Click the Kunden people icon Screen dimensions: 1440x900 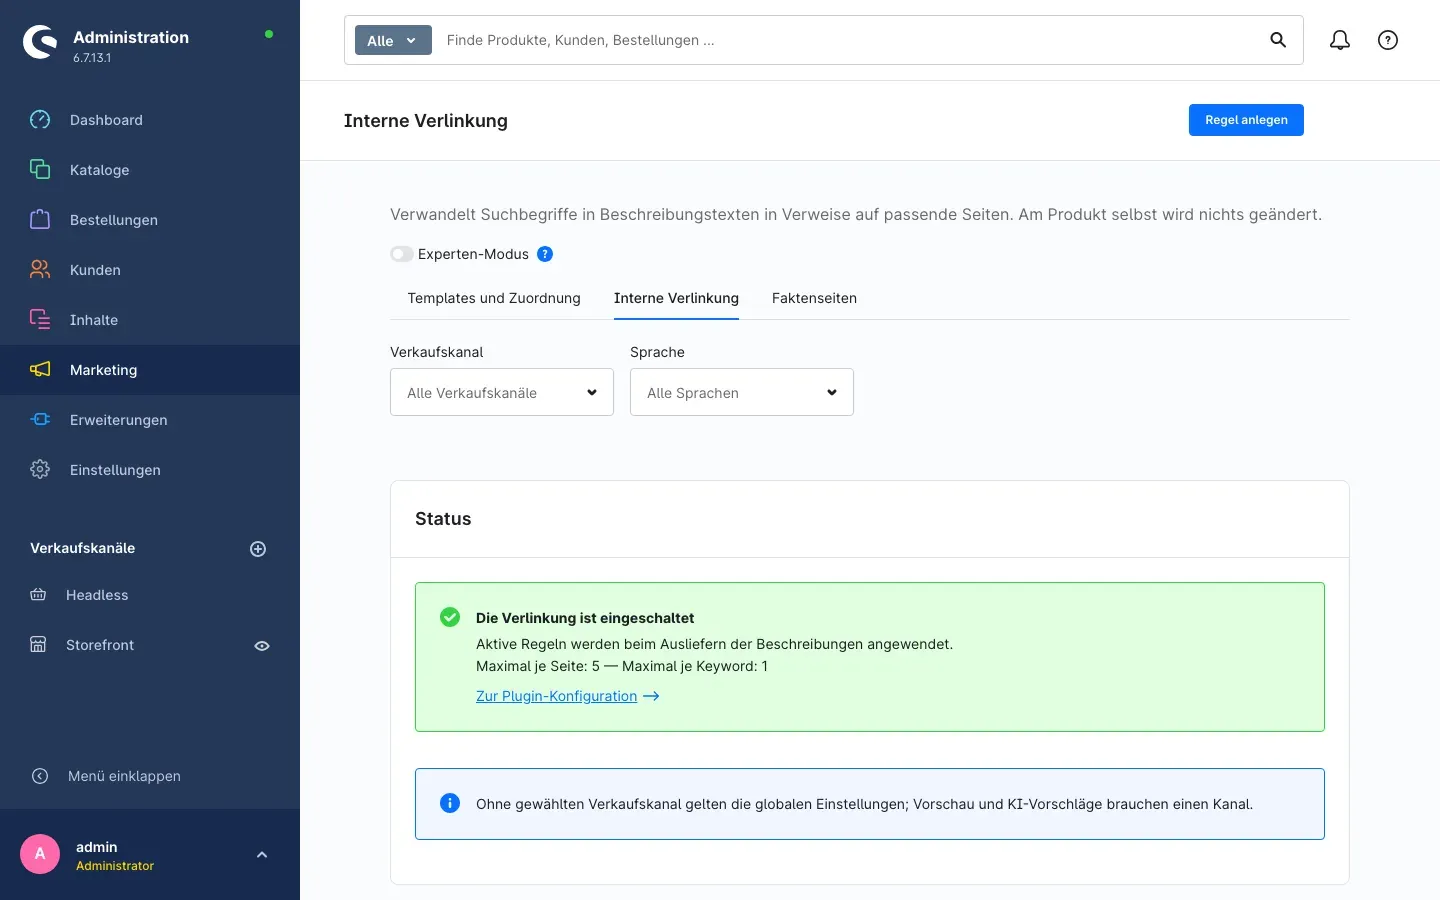(40, 270)
